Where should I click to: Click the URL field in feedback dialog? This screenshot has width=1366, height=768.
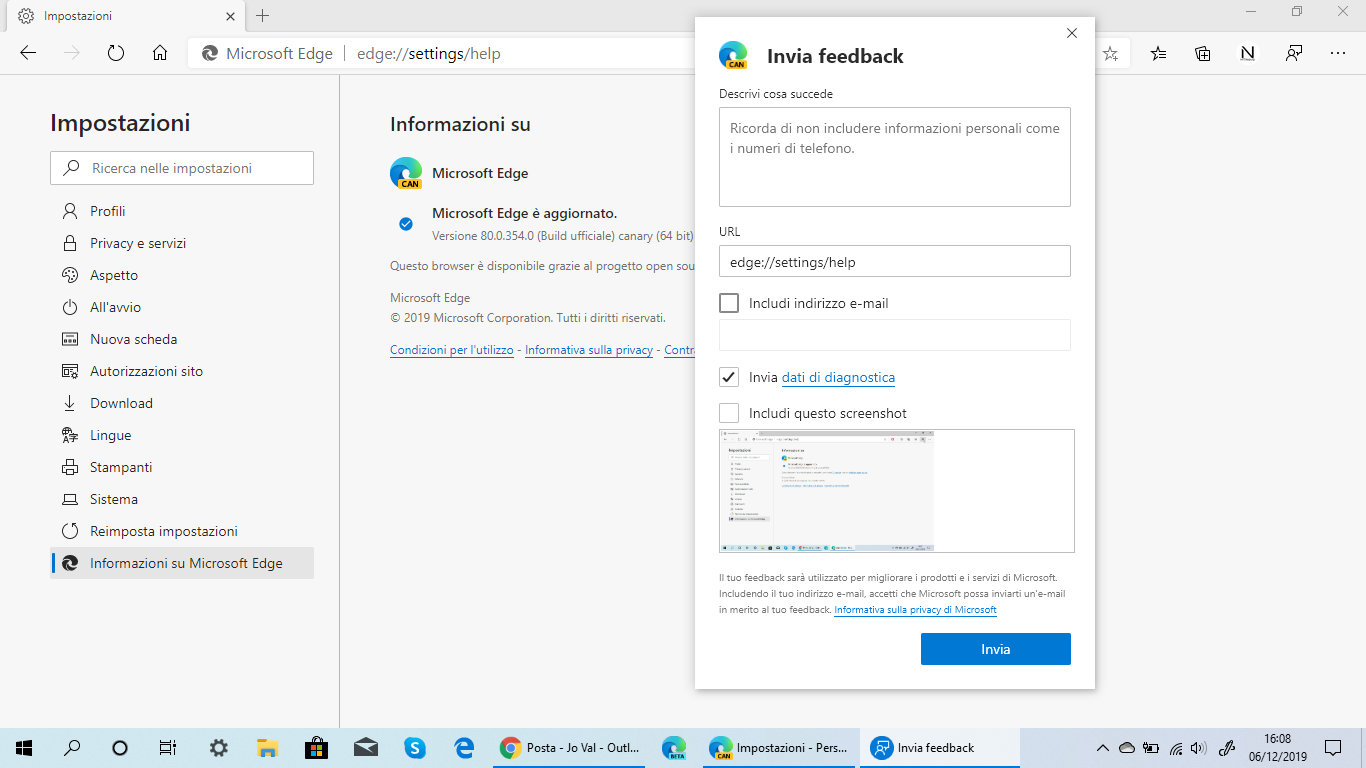(895, 261)
